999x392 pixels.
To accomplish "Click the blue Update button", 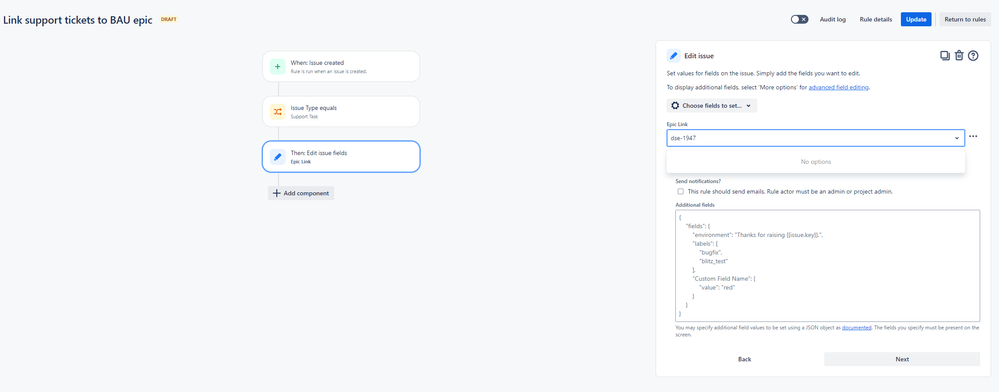I will click(916, 19).
